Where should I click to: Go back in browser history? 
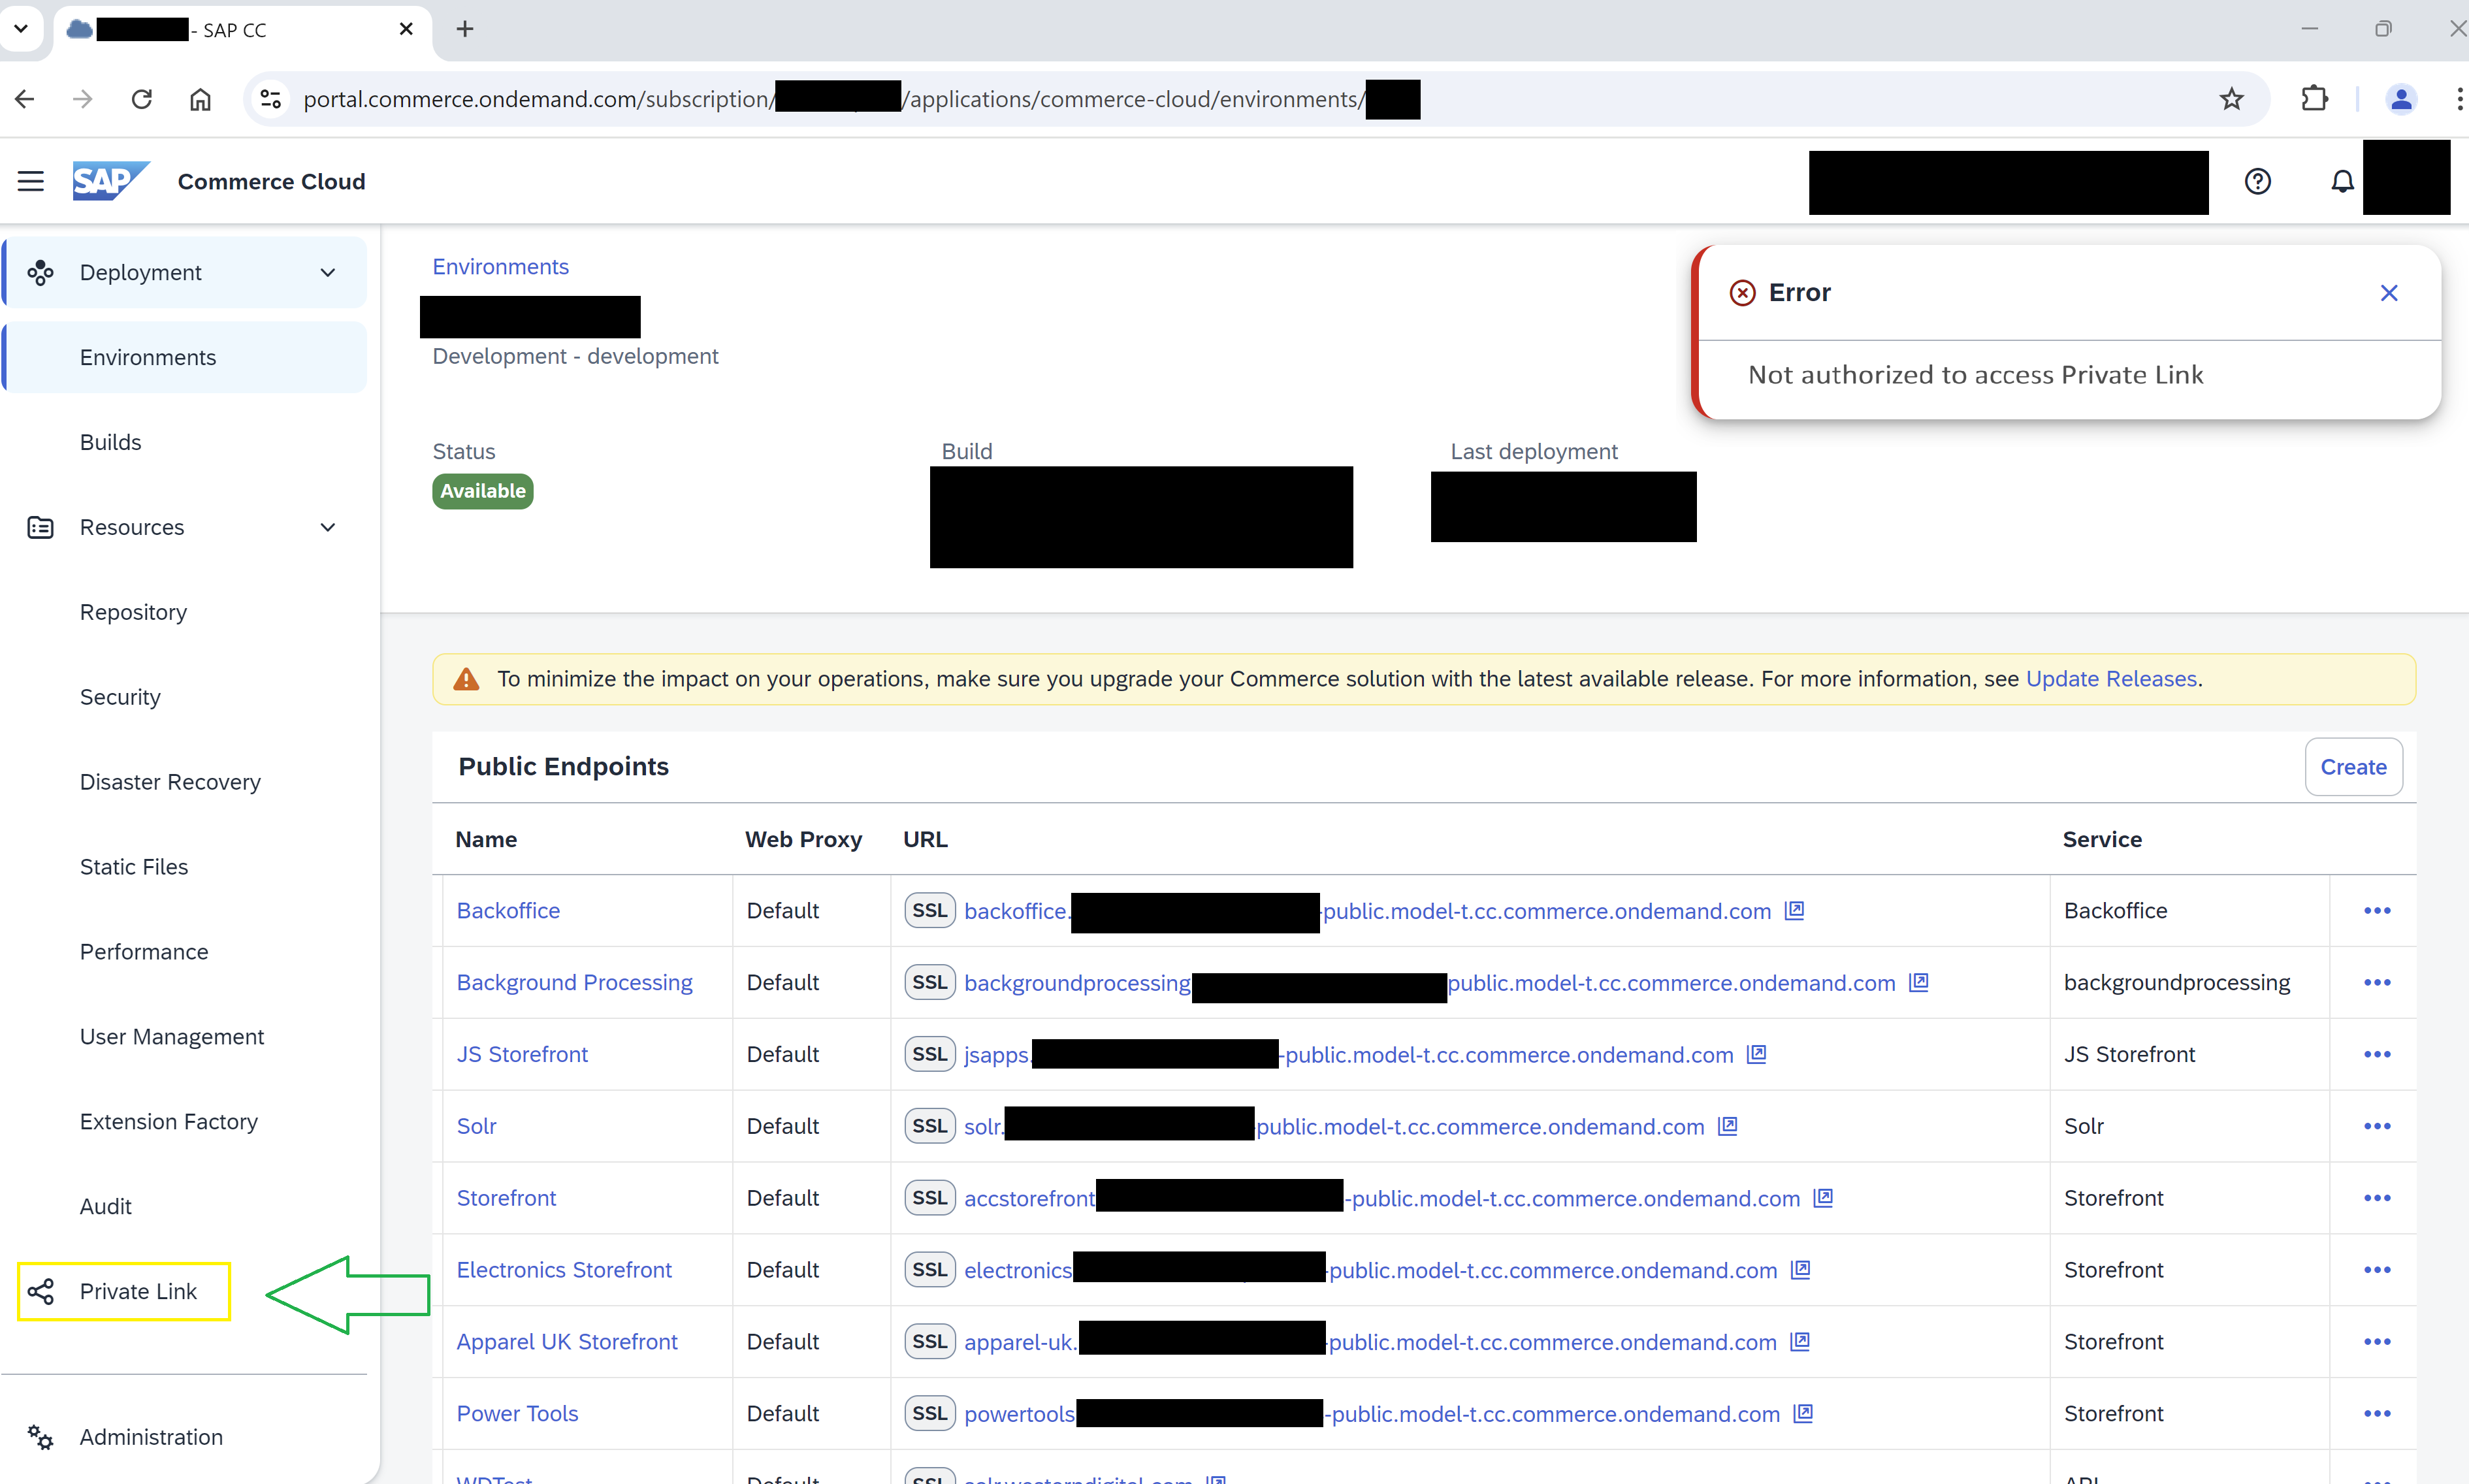25,99
